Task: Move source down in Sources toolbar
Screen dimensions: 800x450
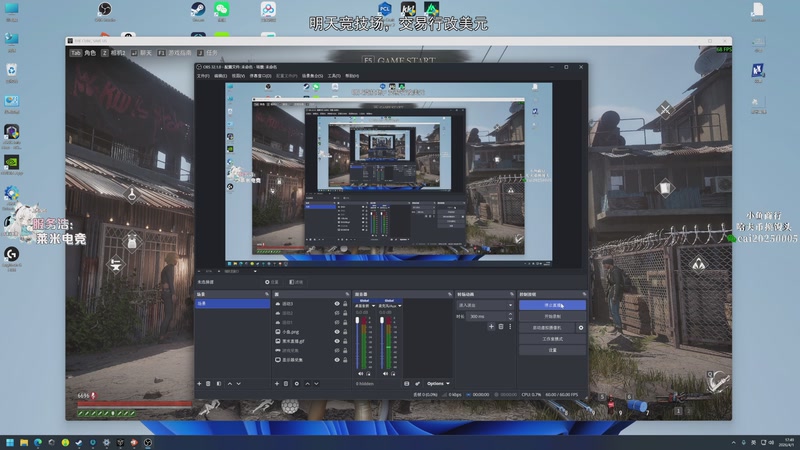Action: coord(316,384)
